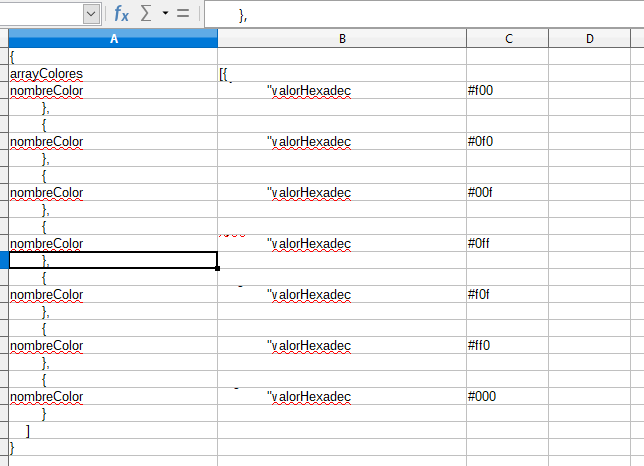Viewport: 644px width, 466px height.
Task: Click the formula input line
Action: (420, 14)
